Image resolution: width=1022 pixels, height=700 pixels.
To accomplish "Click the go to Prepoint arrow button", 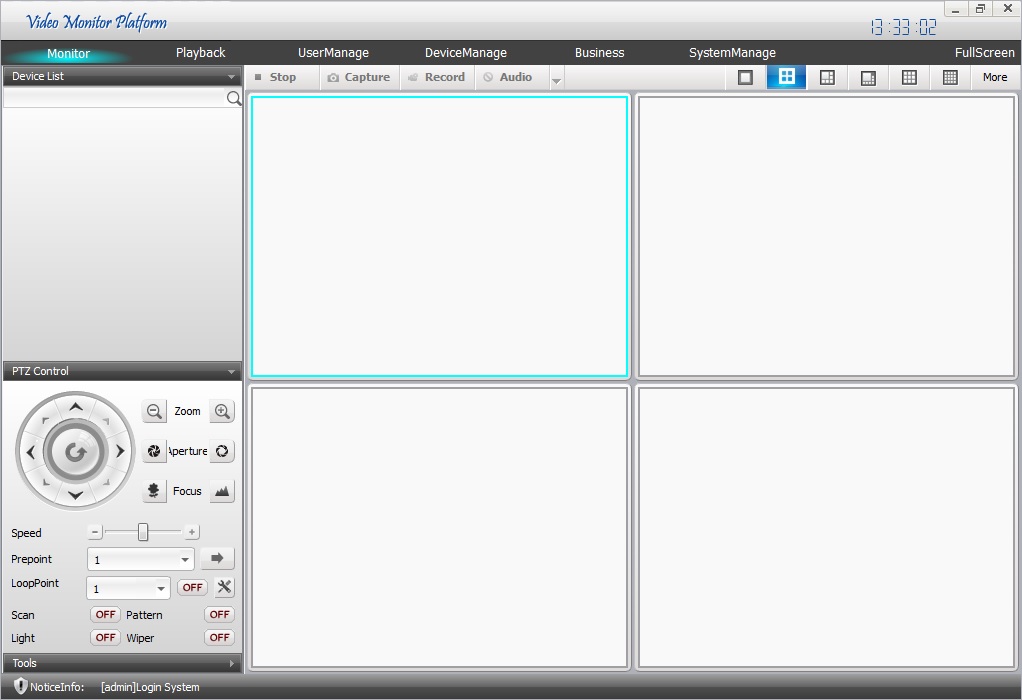I will tap(217, 559).
